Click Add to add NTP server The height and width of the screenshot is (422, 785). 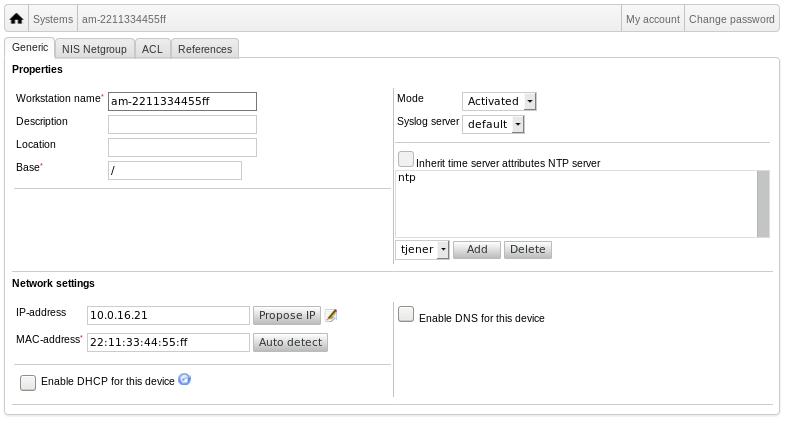(x=477, y=250)
